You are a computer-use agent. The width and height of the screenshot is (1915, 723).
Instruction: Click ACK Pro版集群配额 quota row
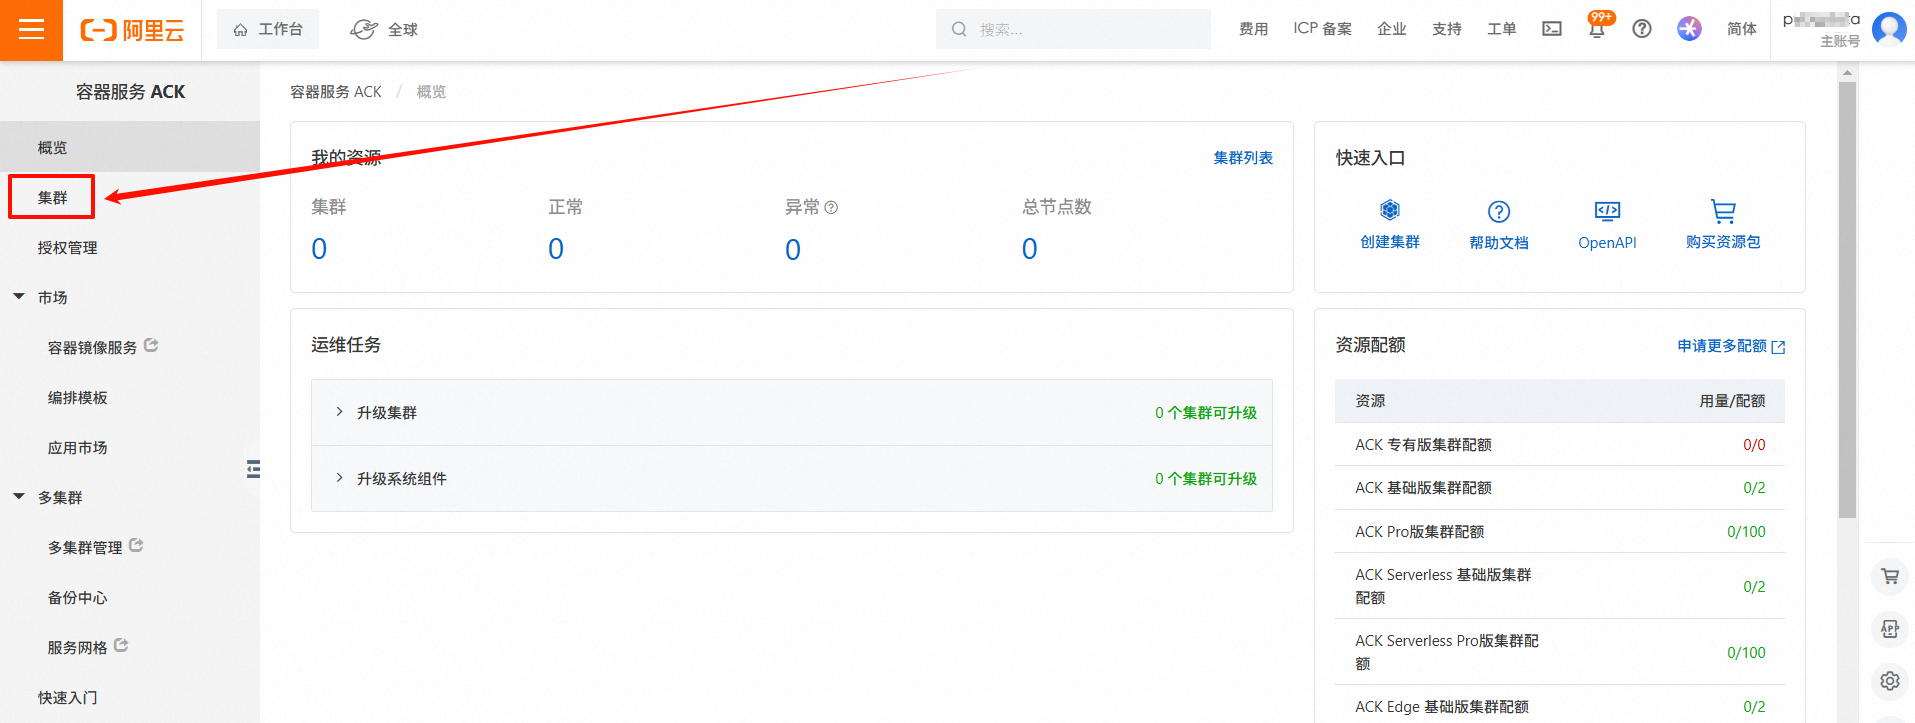point(1560,532)
